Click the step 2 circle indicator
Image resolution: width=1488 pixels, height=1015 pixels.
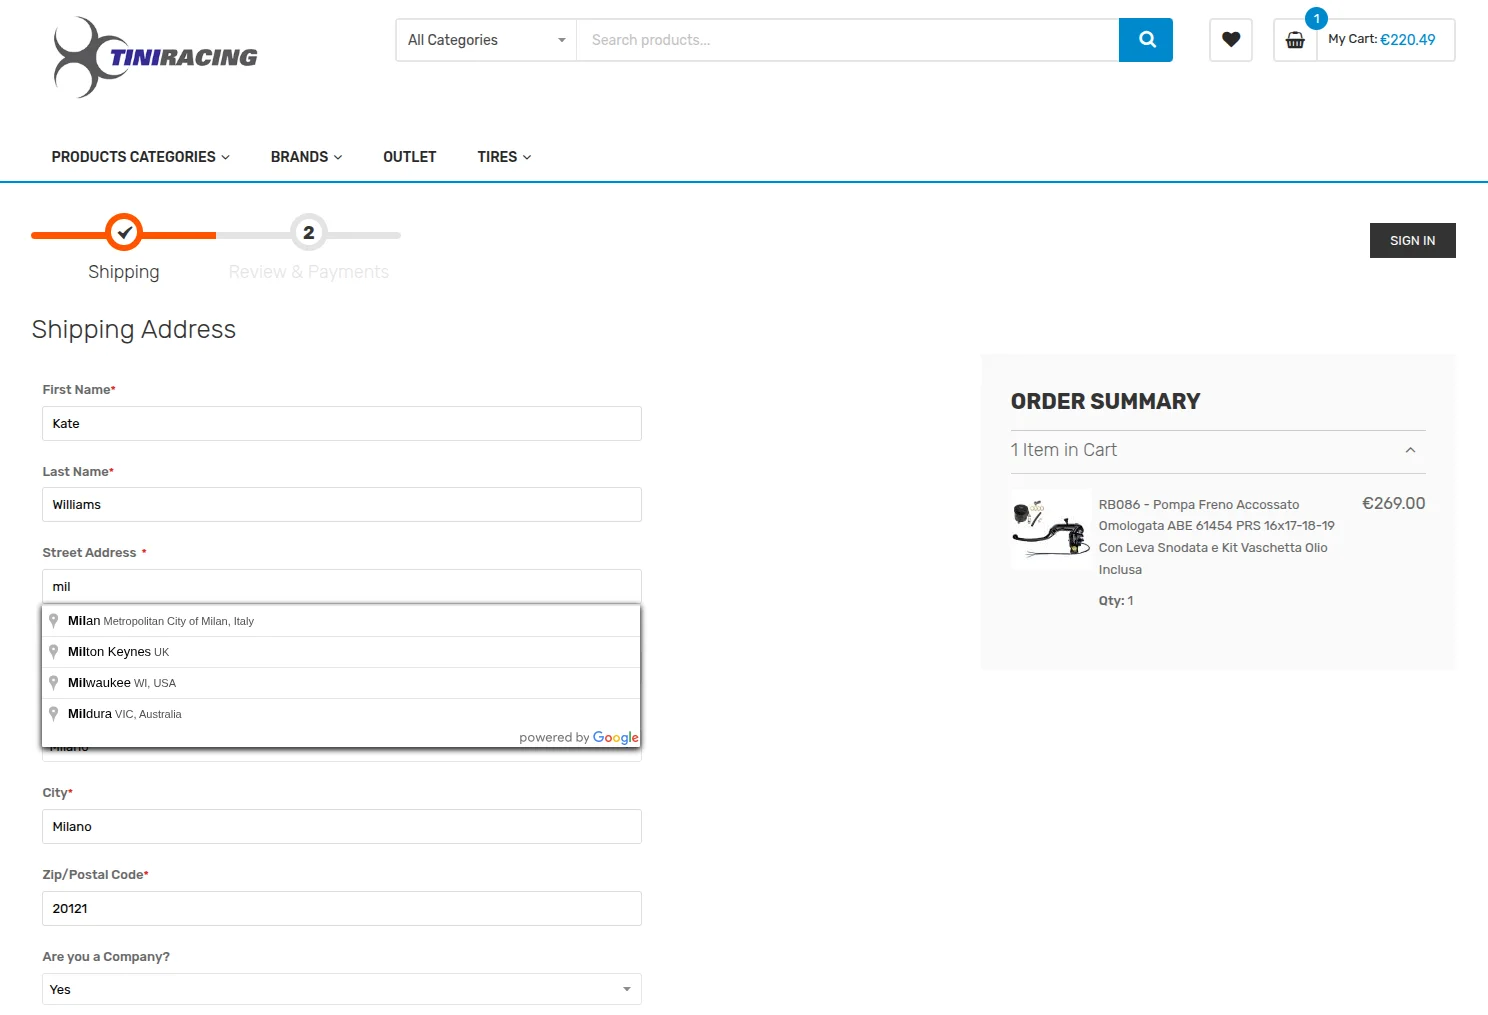[309, 232]
